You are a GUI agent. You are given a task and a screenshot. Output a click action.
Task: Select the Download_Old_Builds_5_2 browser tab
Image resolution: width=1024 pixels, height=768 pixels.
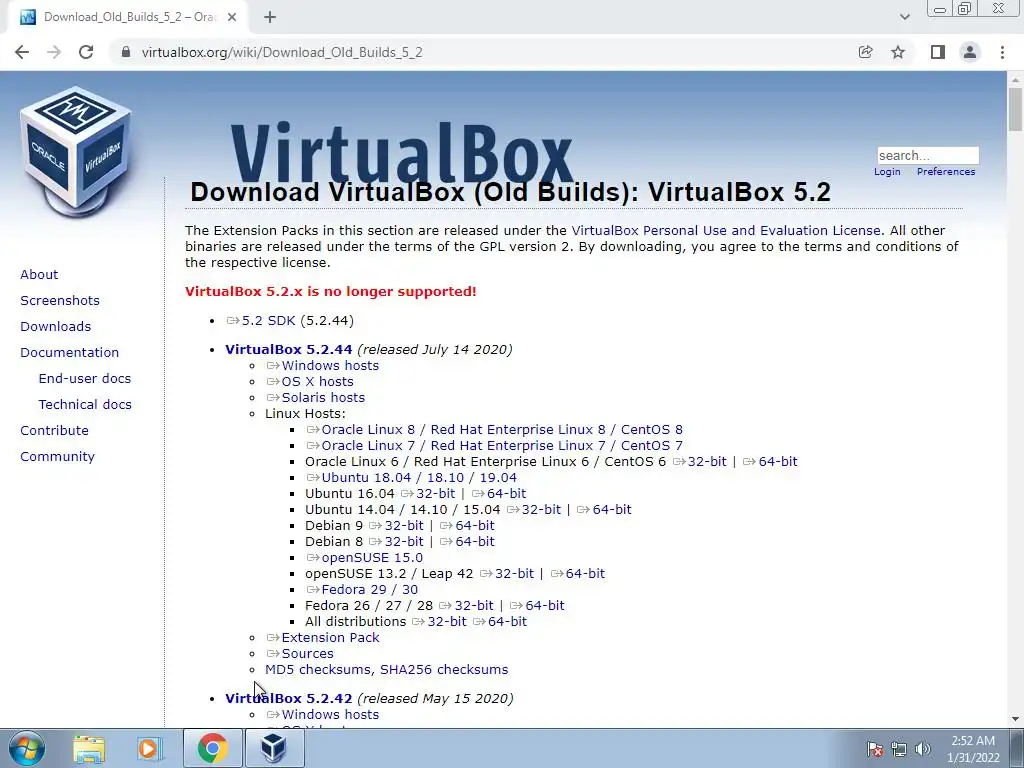coord(127,18)
